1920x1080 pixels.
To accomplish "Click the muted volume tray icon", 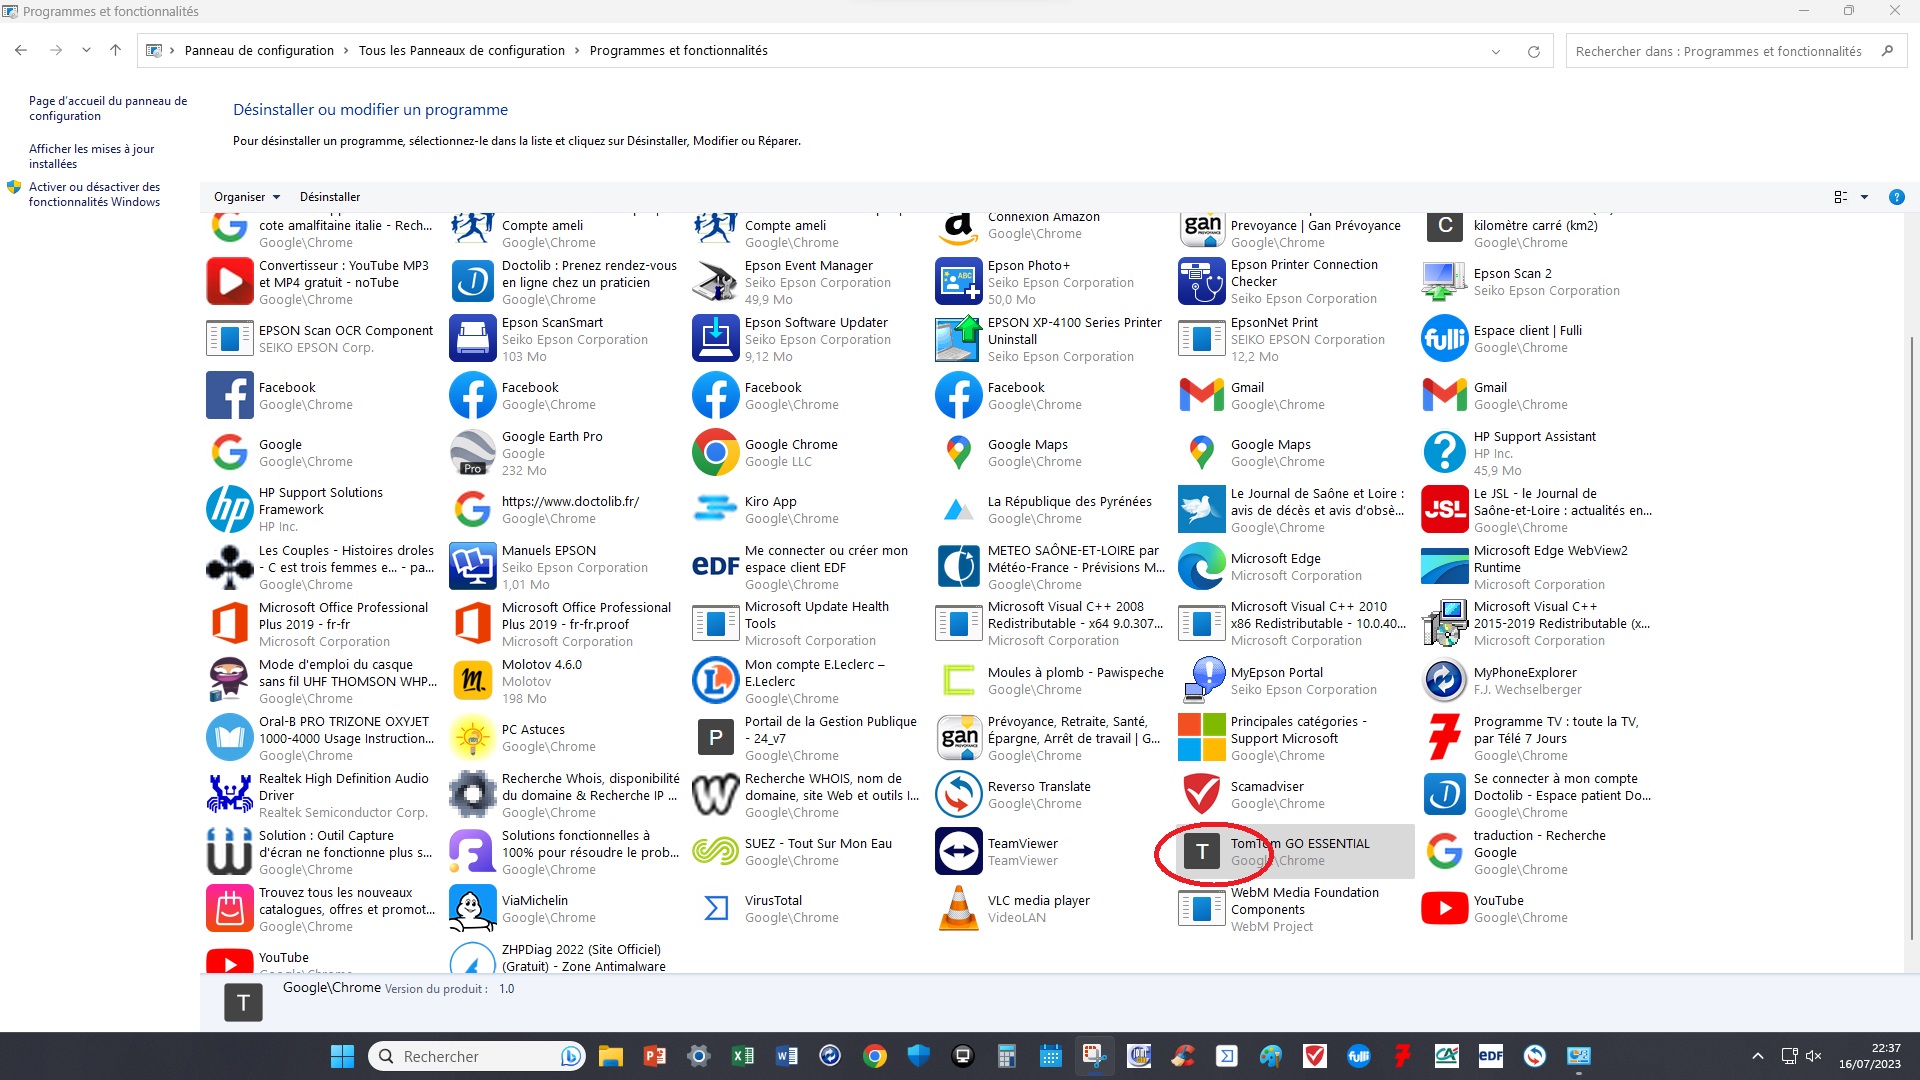I will pyautogui.click(x=1814, y=1056).
